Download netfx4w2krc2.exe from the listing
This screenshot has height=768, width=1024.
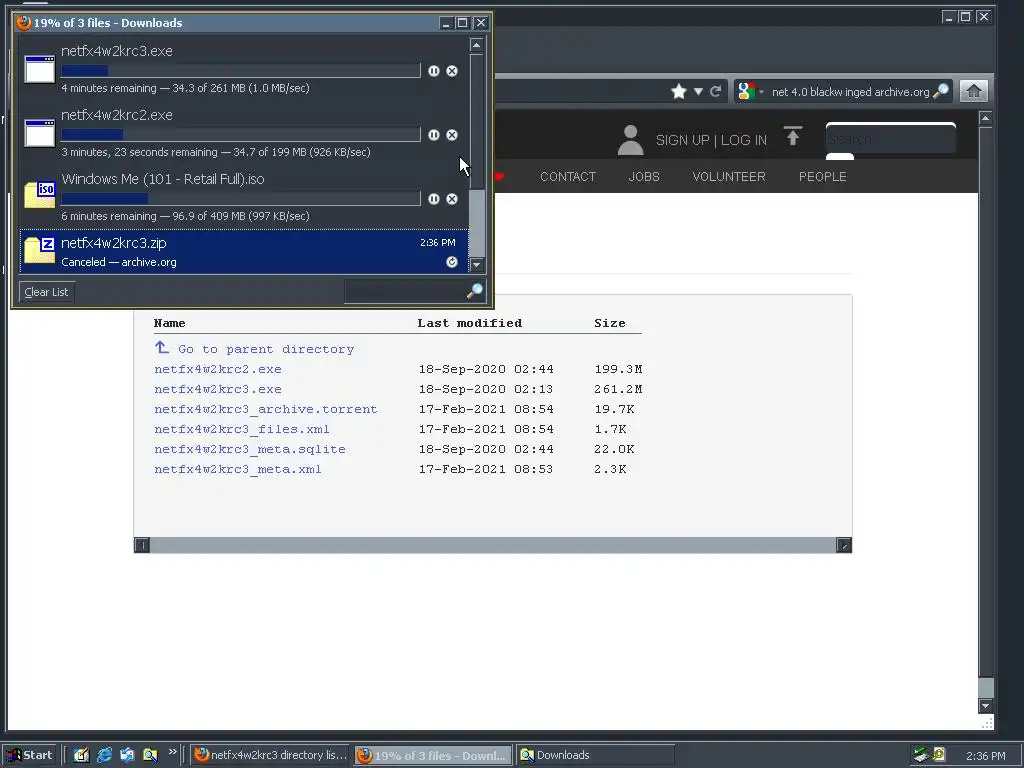218,369
